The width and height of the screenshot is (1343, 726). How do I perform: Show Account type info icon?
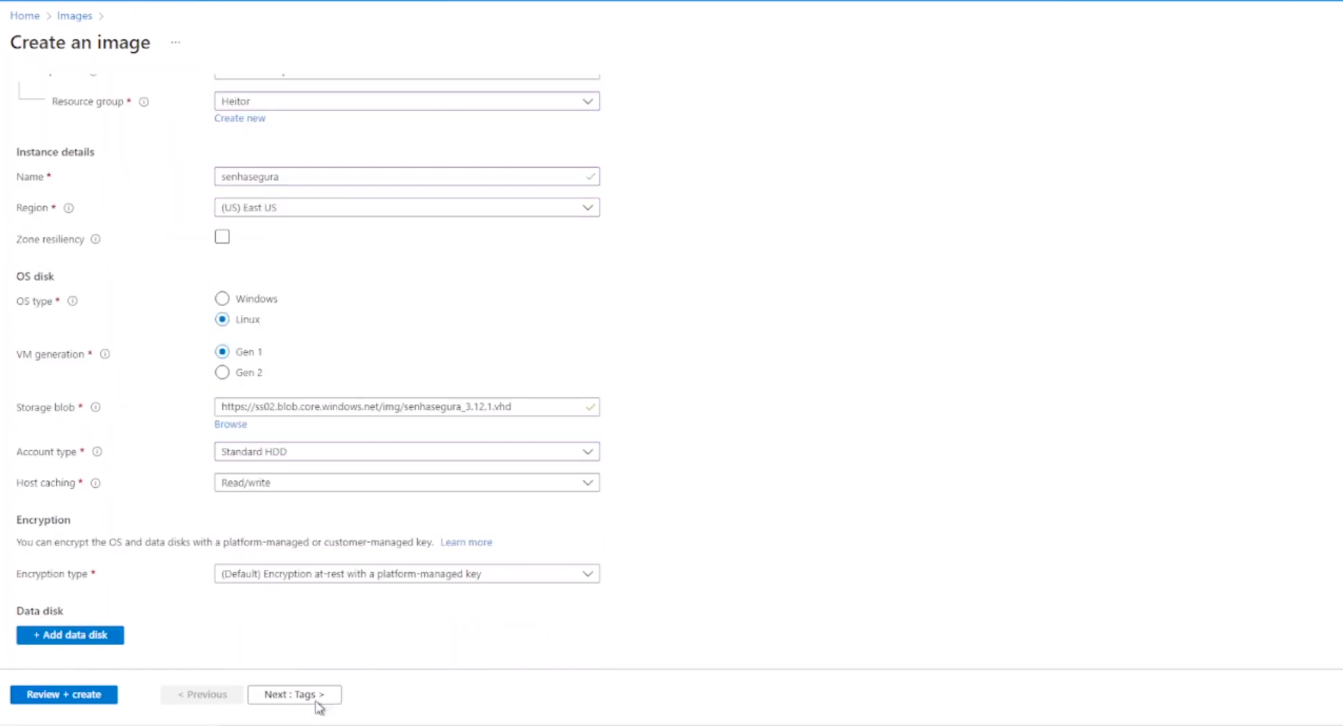pos(97,452)
